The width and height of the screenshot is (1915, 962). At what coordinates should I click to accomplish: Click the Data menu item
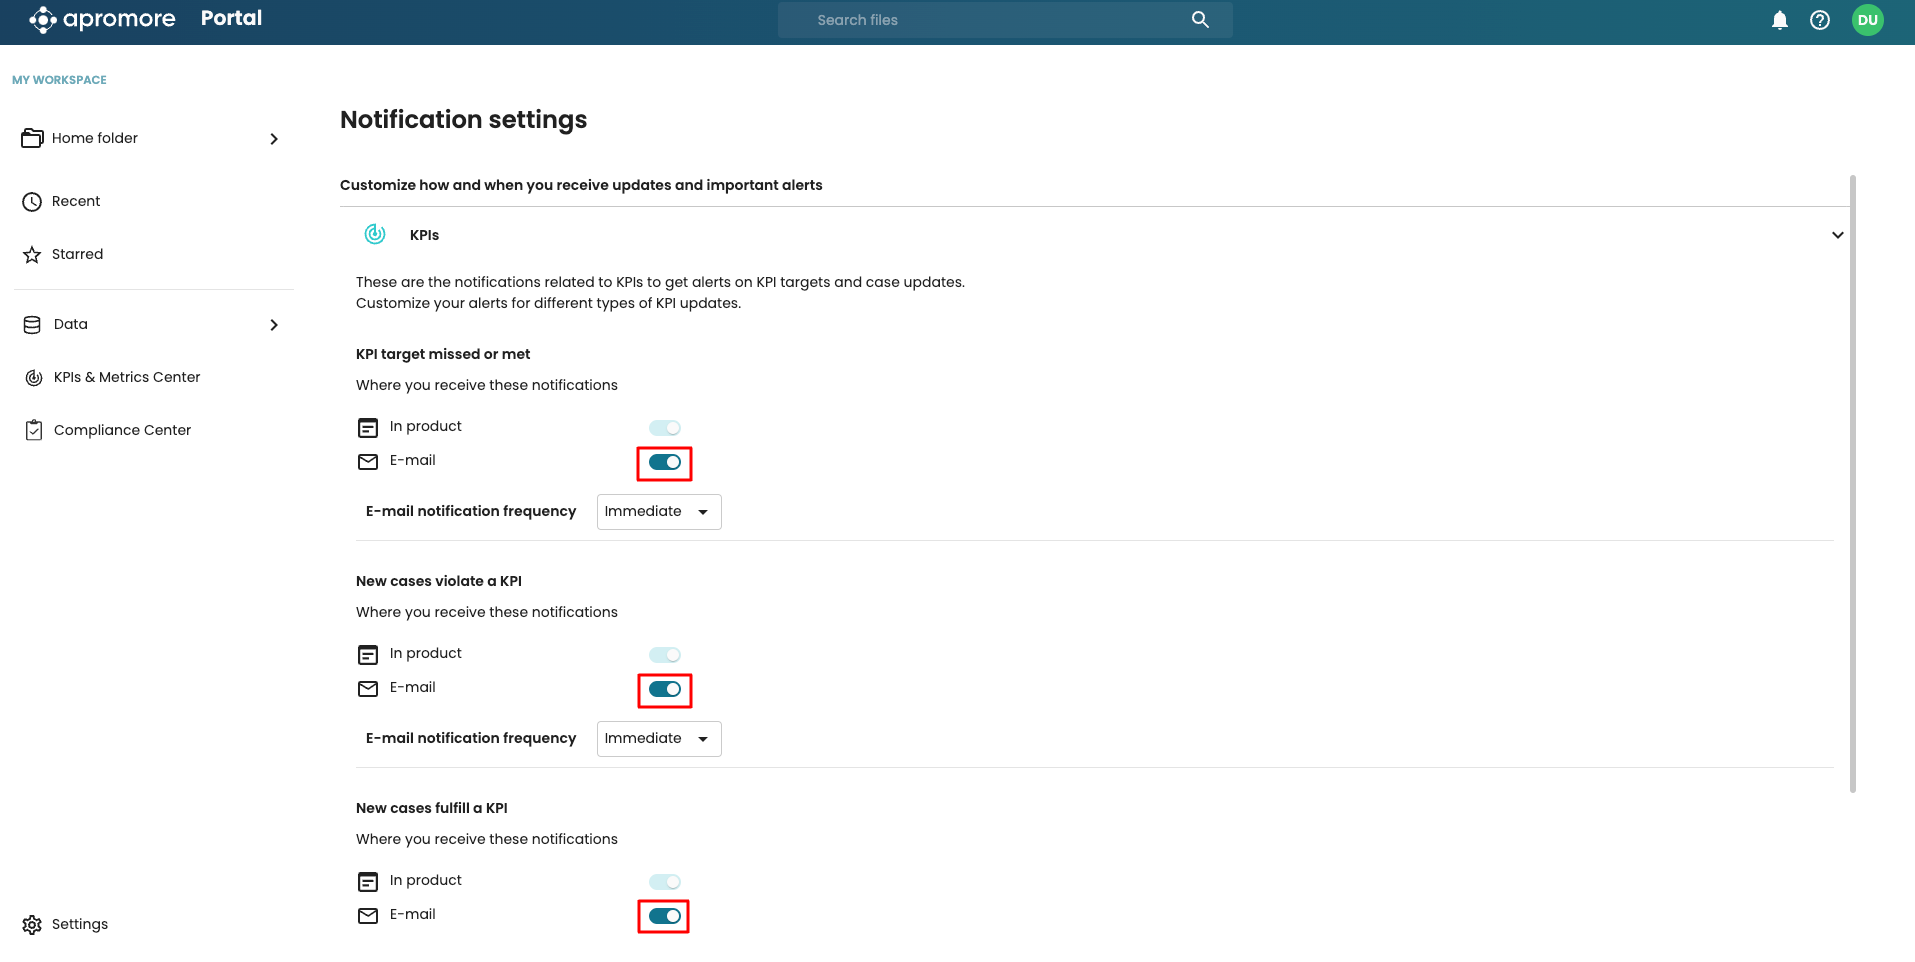coord(71,324)
